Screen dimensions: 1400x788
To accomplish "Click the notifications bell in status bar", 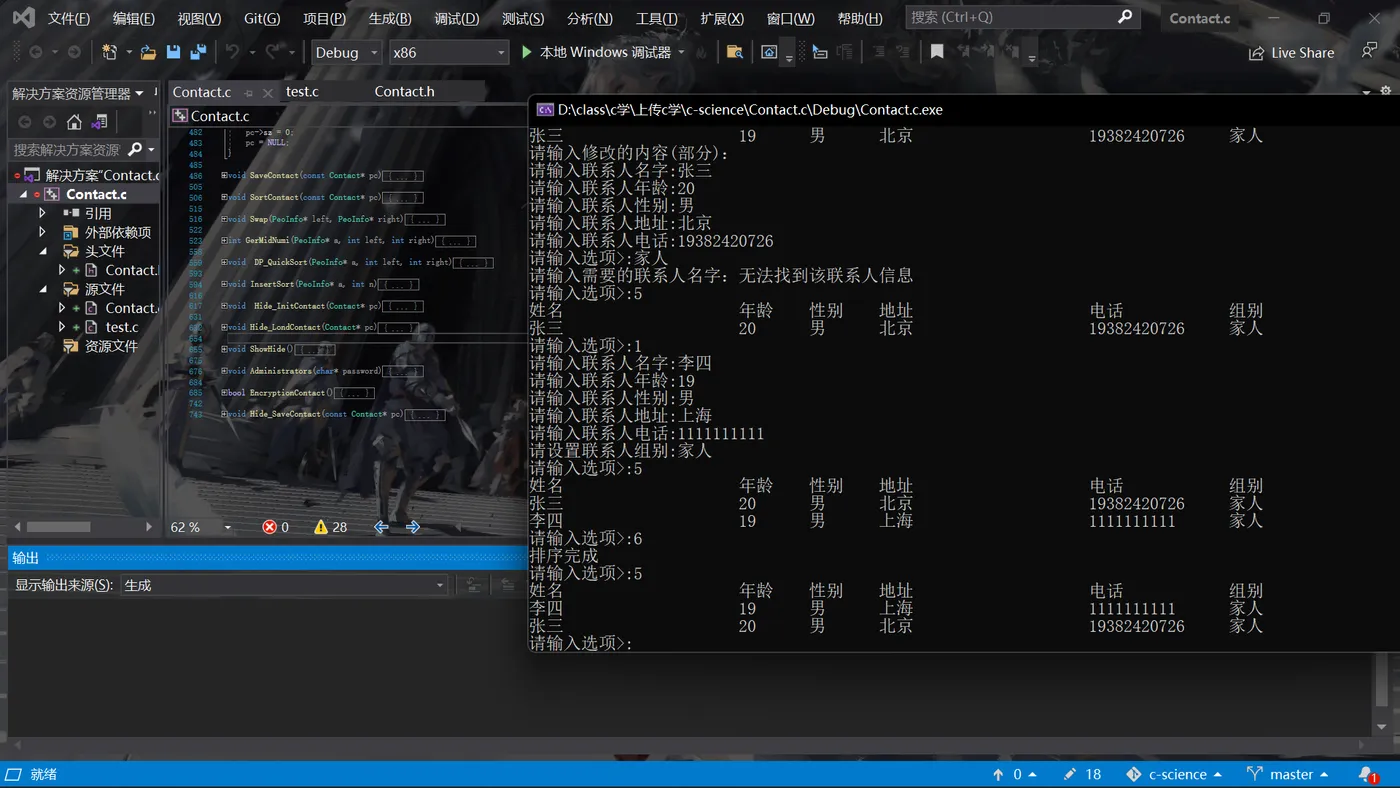I will pyautogui.click(x=1367, y=774).
